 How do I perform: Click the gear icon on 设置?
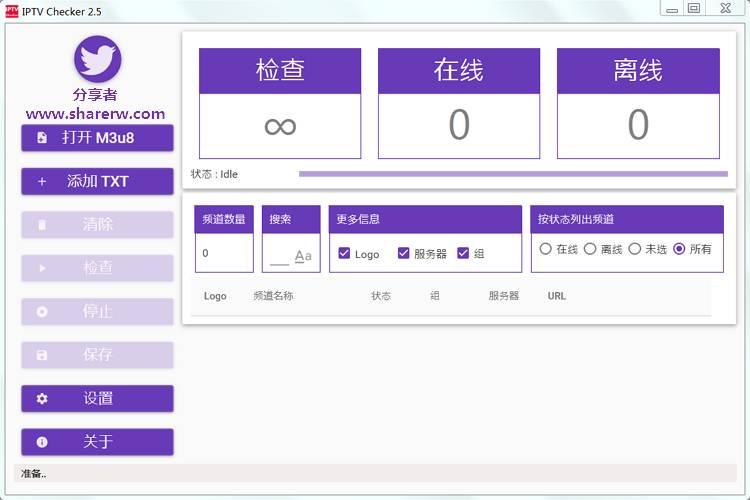coord(42,398)
